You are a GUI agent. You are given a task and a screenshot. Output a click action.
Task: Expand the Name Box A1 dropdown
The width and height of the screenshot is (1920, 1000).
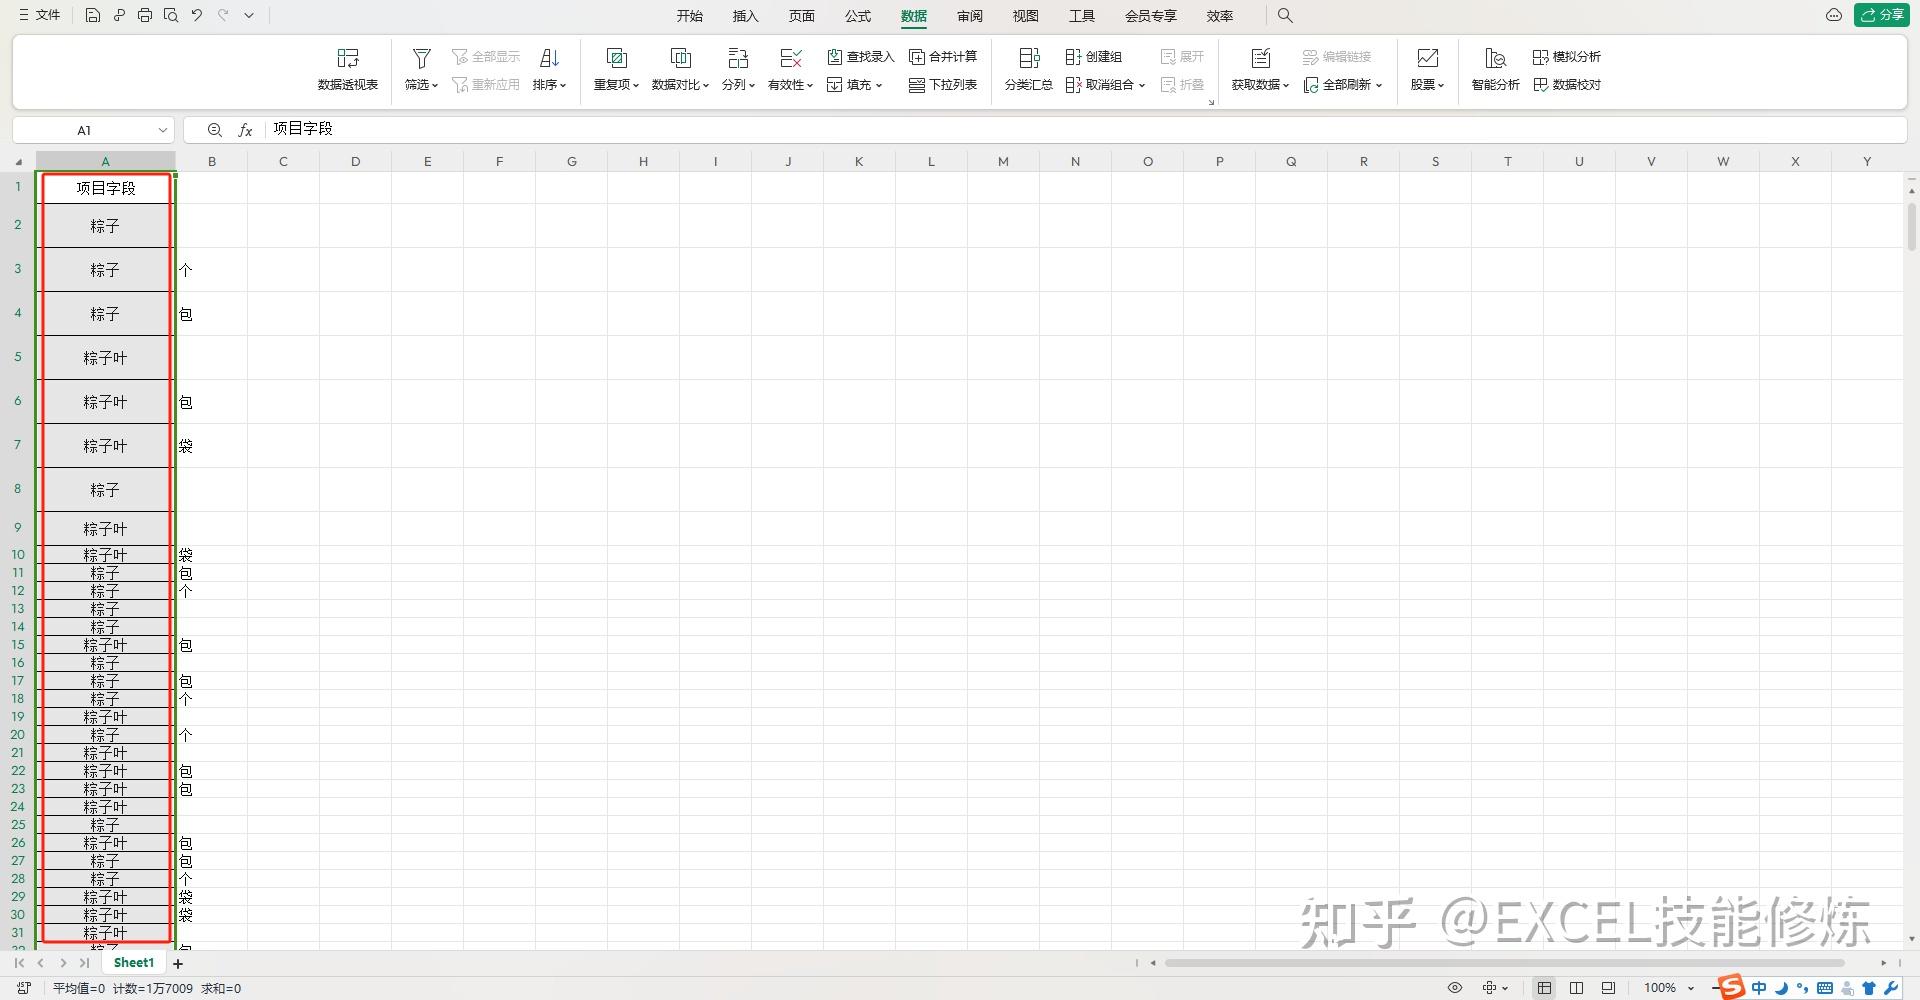pos(162,130)
